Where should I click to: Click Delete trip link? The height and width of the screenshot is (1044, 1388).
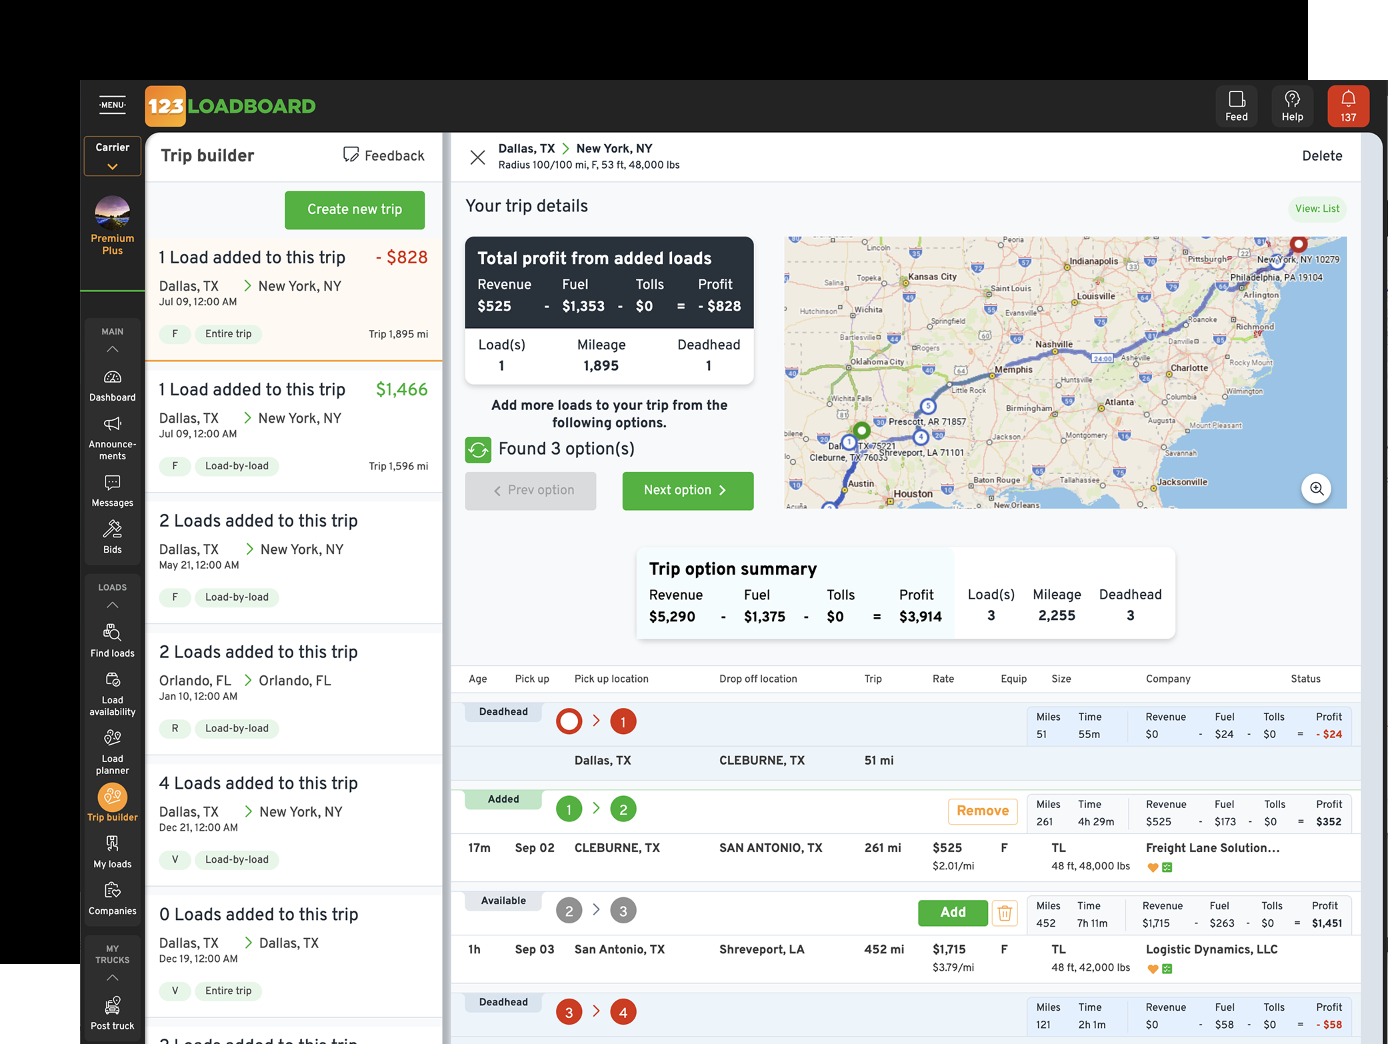1322,156
